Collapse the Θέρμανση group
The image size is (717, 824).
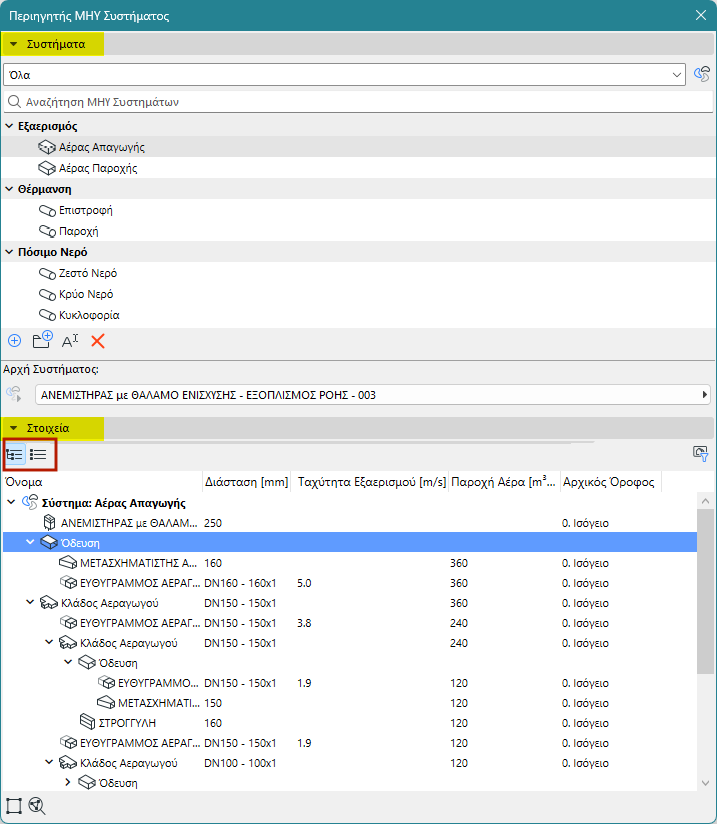click(9, 189)
